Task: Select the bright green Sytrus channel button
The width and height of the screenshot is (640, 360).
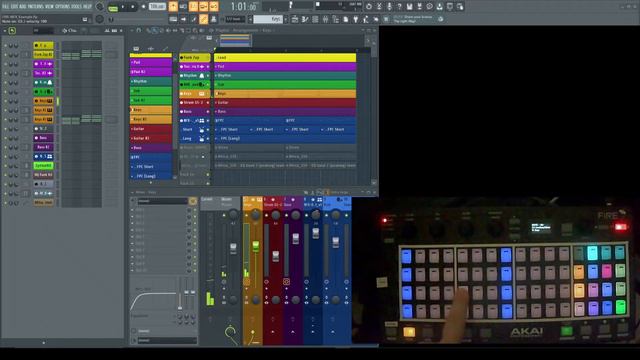Action: (43, 166)
